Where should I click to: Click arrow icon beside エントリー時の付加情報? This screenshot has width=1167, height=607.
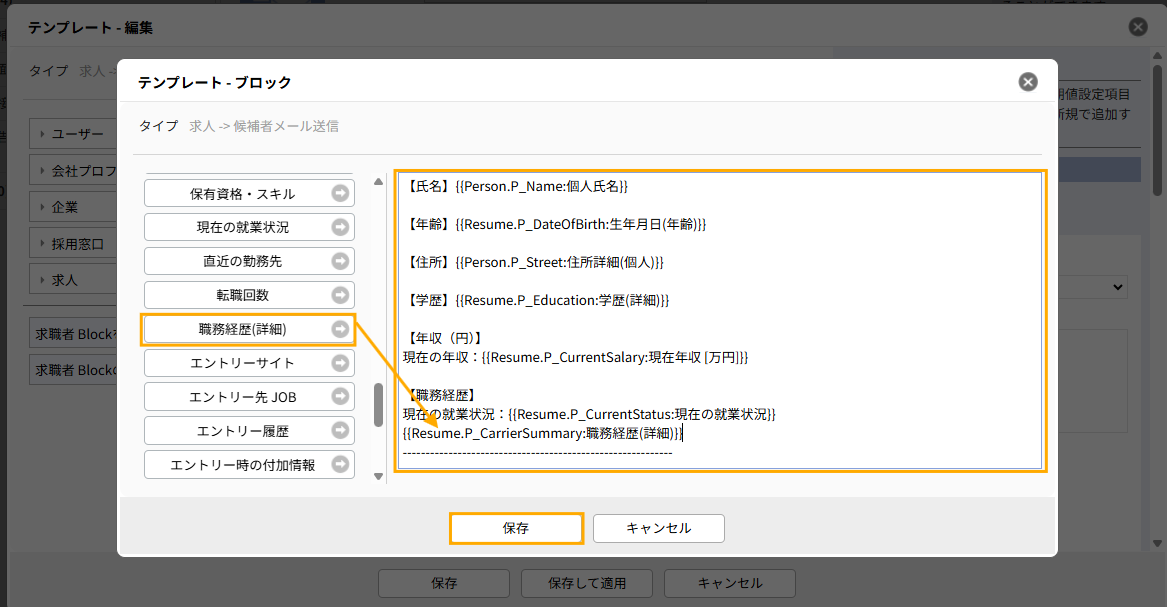click(x=340, y=465)
